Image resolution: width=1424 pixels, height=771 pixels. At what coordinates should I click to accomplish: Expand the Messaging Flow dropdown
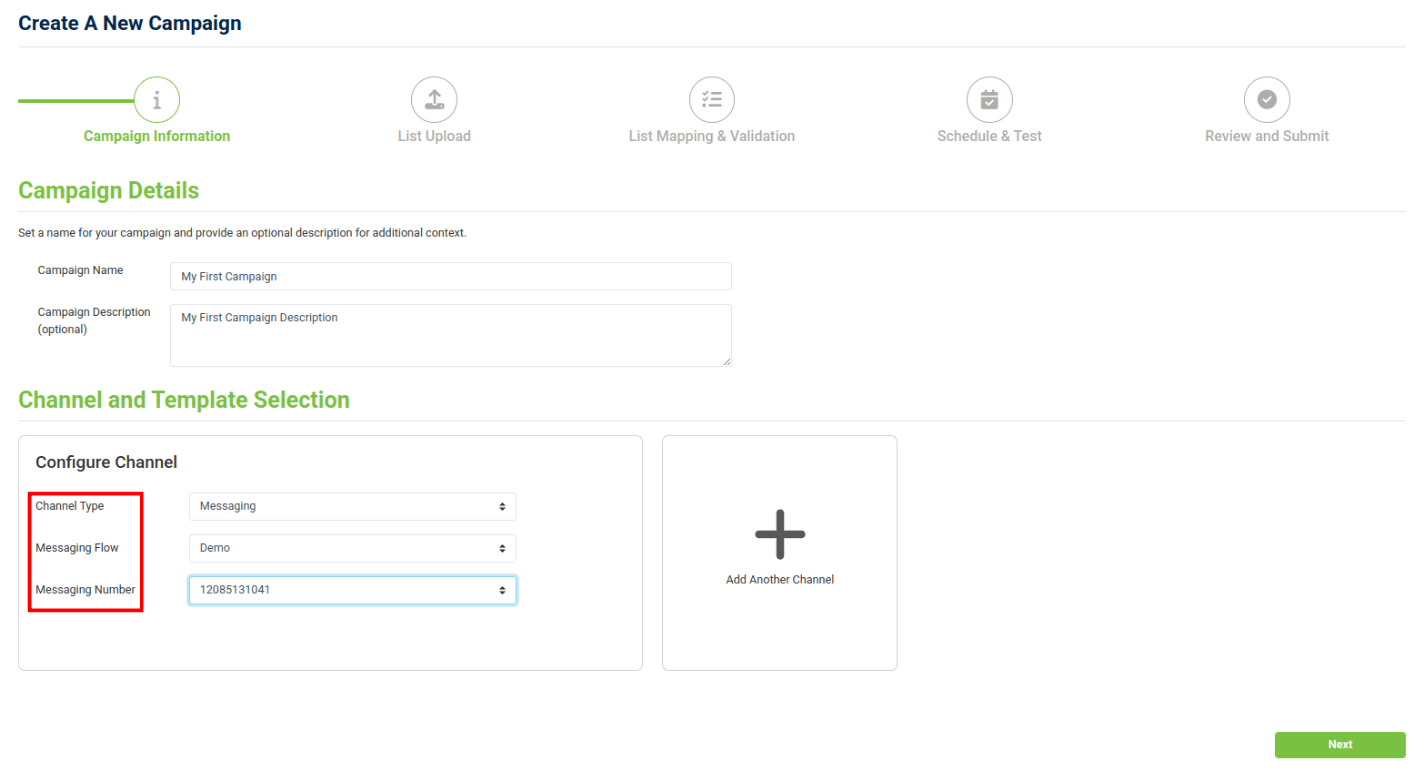[352, 549]
